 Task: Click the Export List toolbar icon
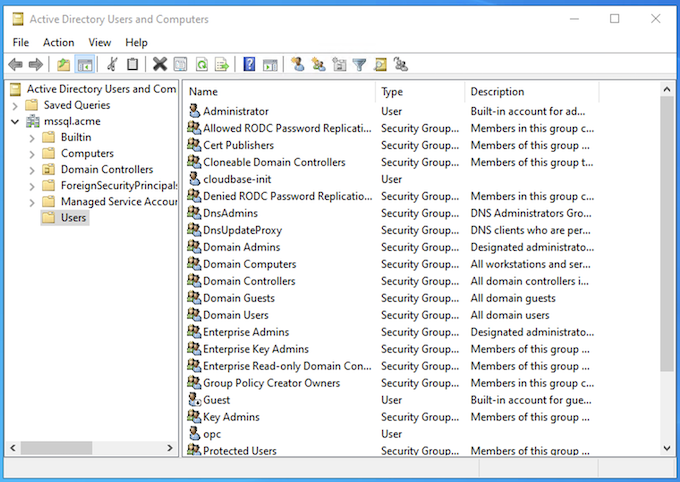point(222,65)
